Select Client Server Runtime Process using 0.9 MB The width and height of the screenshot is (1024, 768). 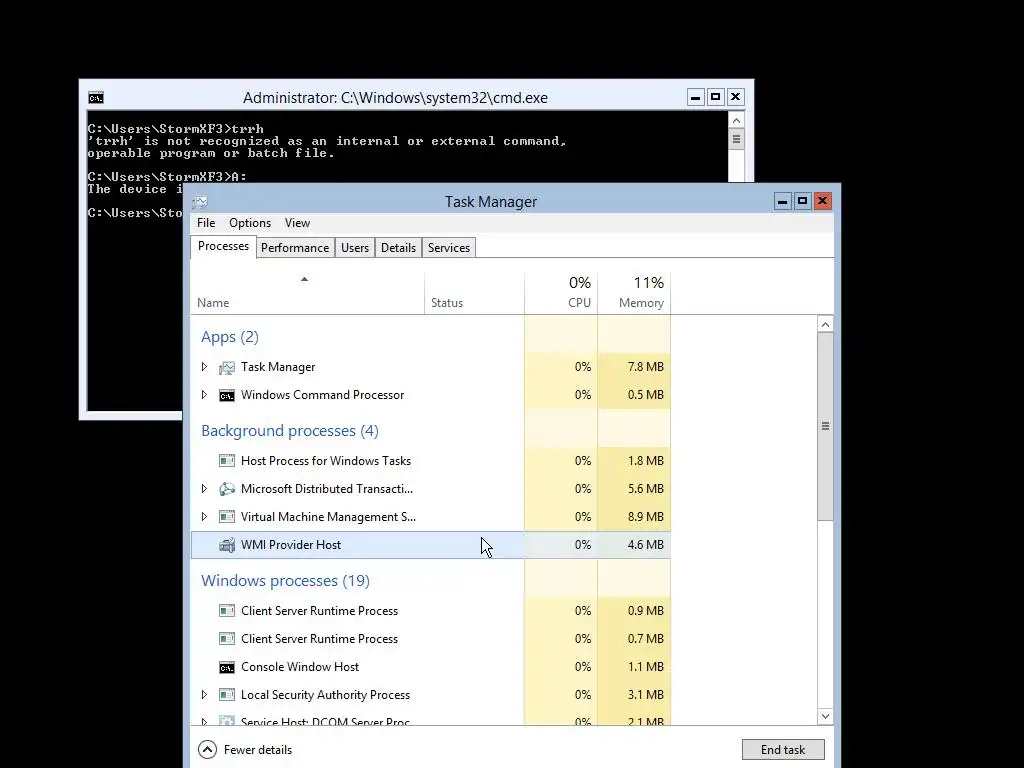430,611
